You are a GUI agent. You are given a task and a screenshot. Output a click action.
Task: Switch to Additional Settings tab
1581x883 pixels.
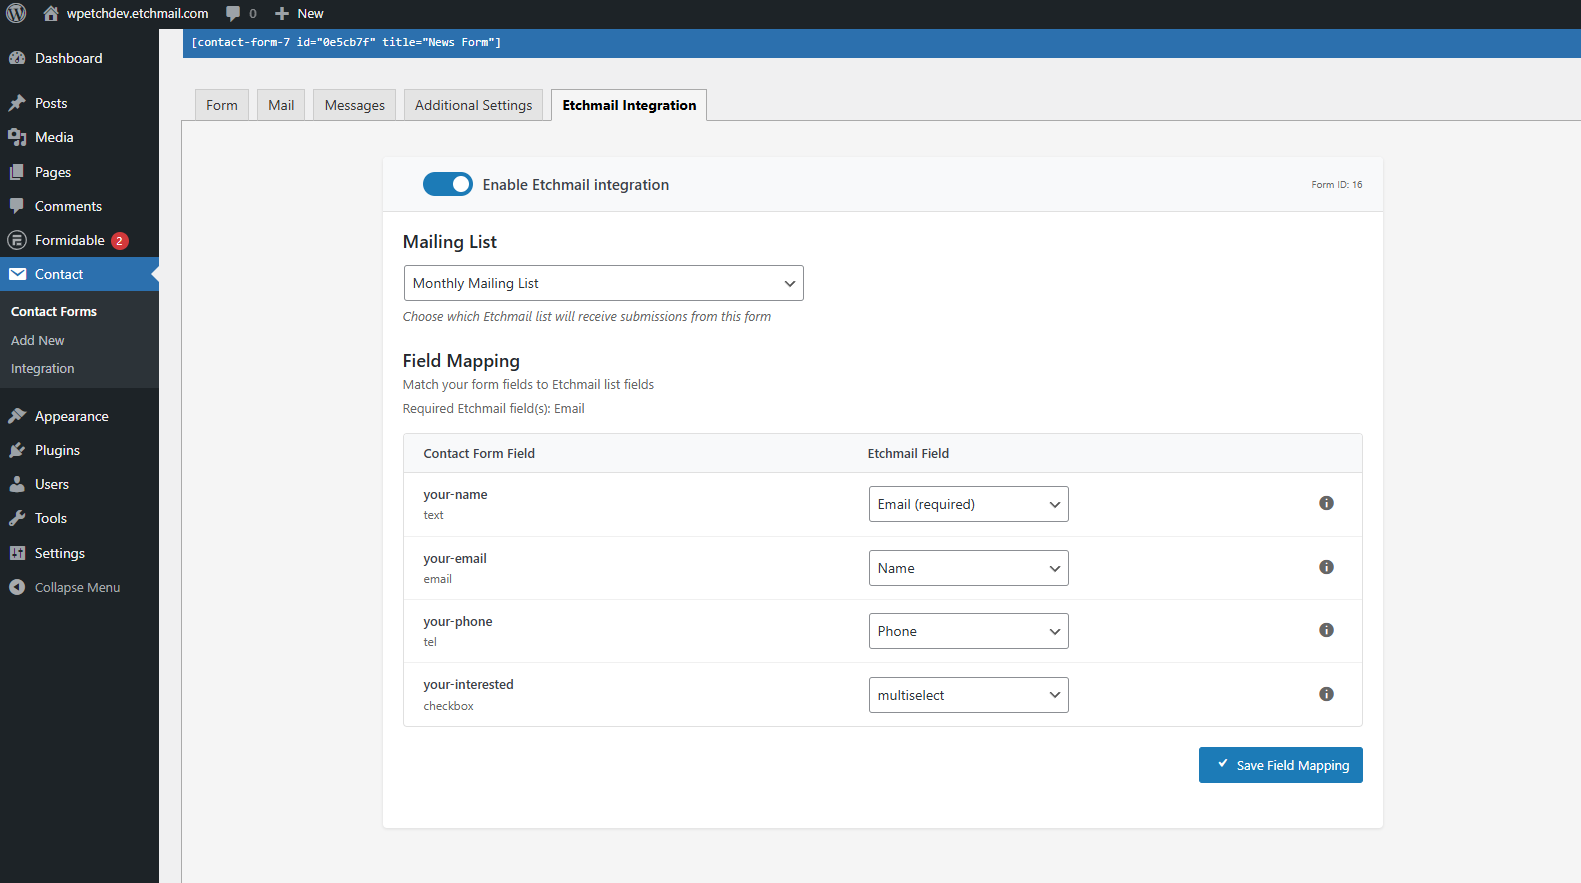474,105
